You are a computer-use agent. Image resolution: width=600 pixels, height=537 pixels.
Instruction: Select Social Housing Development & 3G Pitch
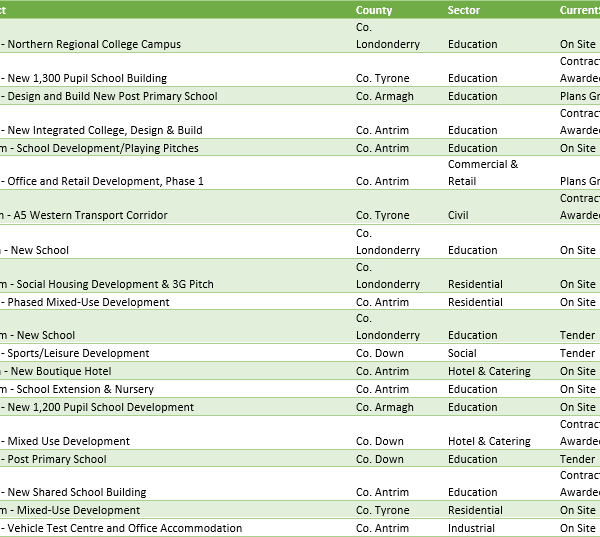coord(115,284)
